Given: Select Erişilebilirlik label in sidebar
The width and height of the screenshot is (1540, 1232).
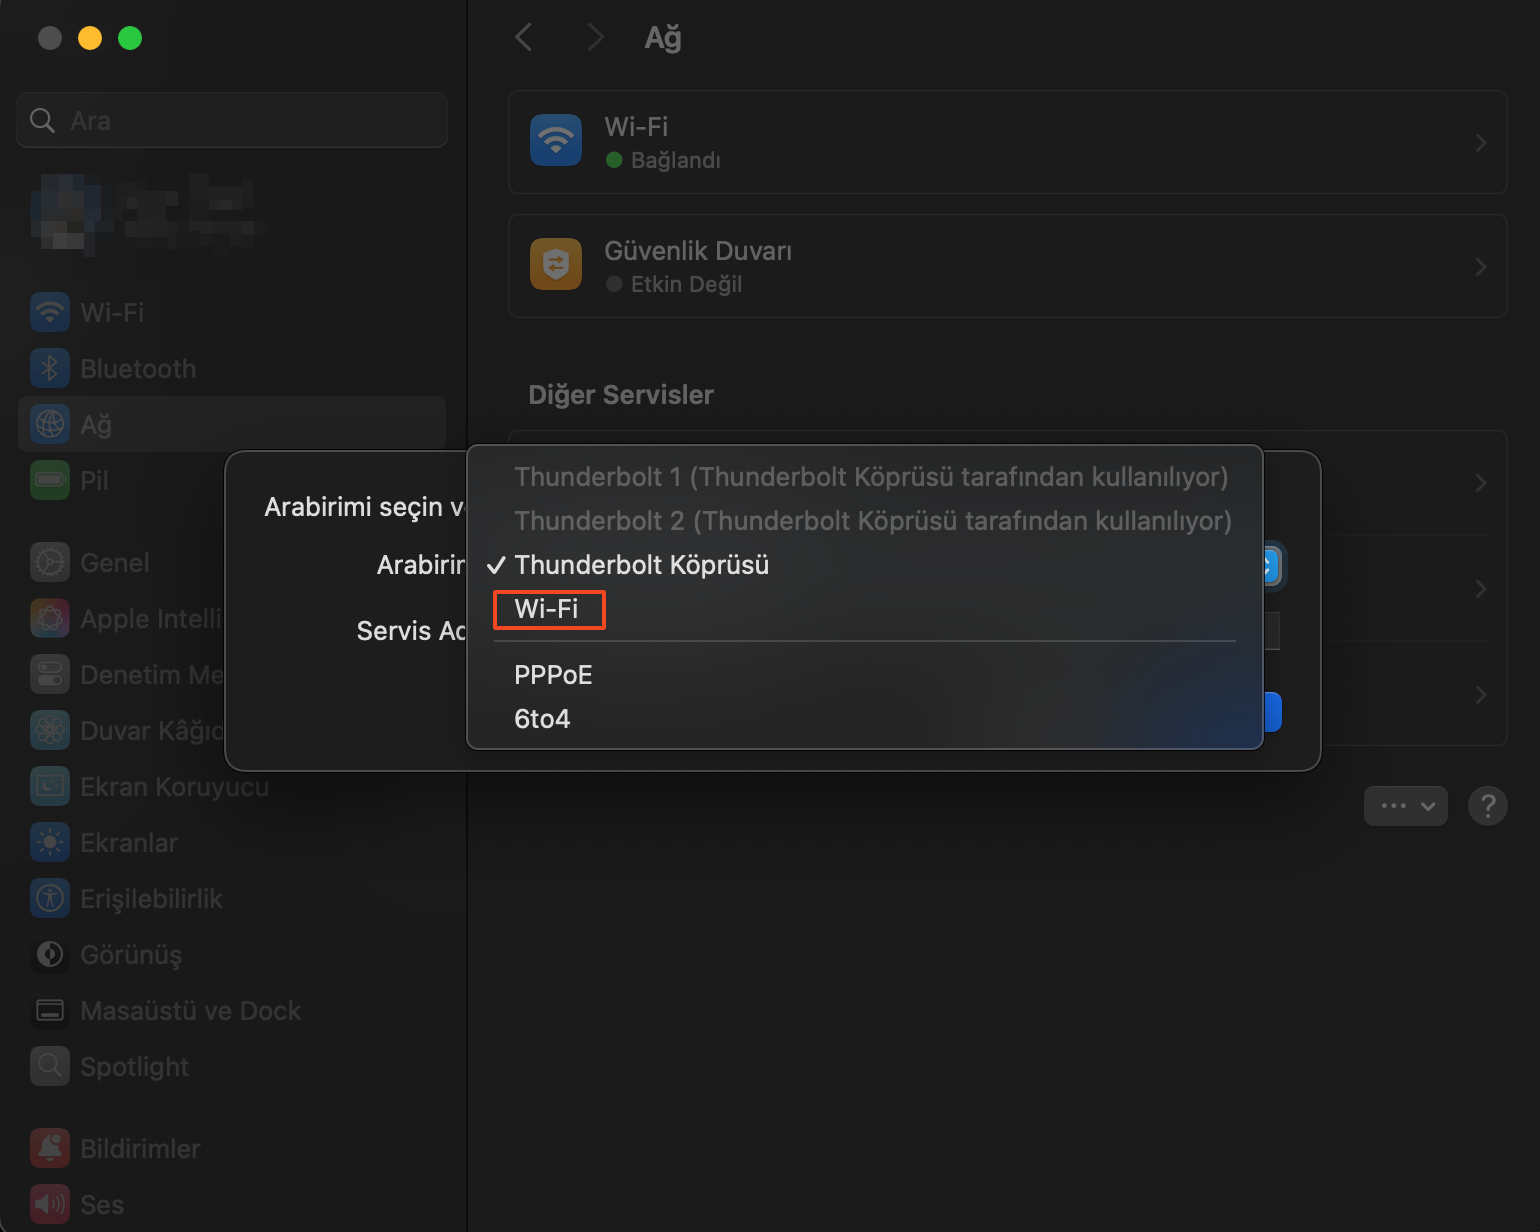Looking at the screenshot, I should (x=151, y=899).
